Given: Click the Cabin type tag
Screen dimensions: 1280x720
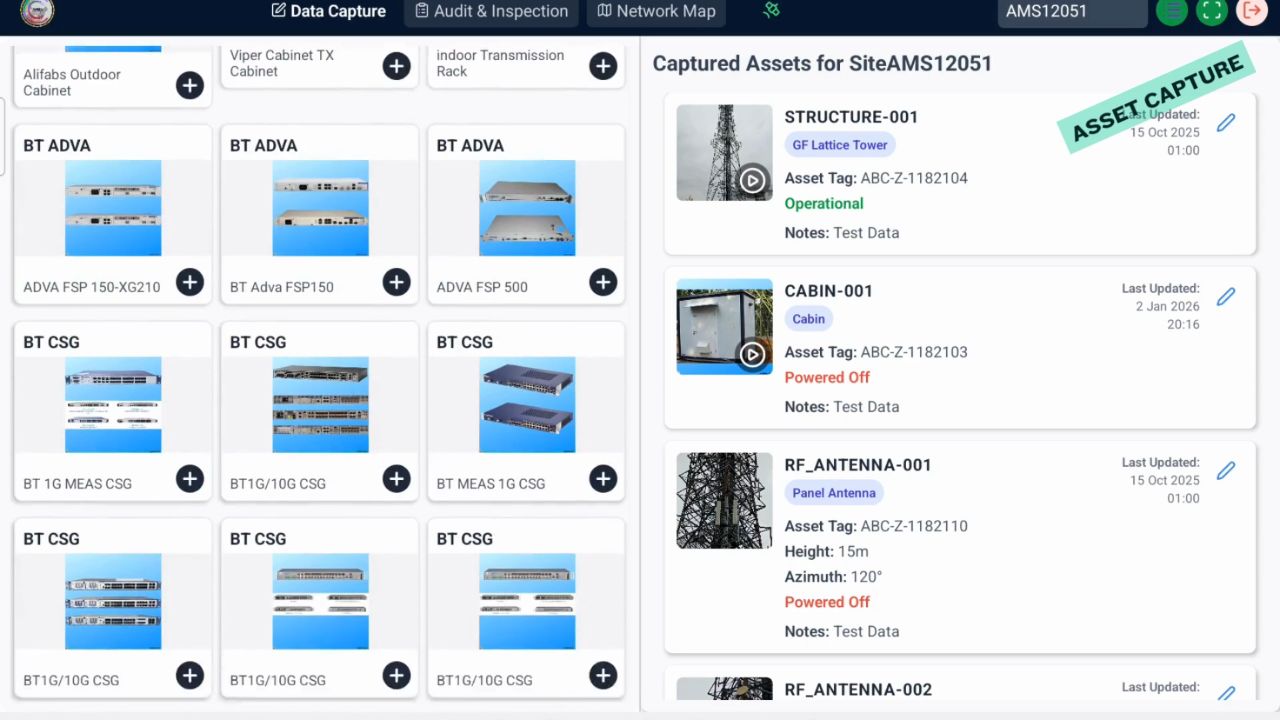Looking at the screenshot, I should [809, 319].
